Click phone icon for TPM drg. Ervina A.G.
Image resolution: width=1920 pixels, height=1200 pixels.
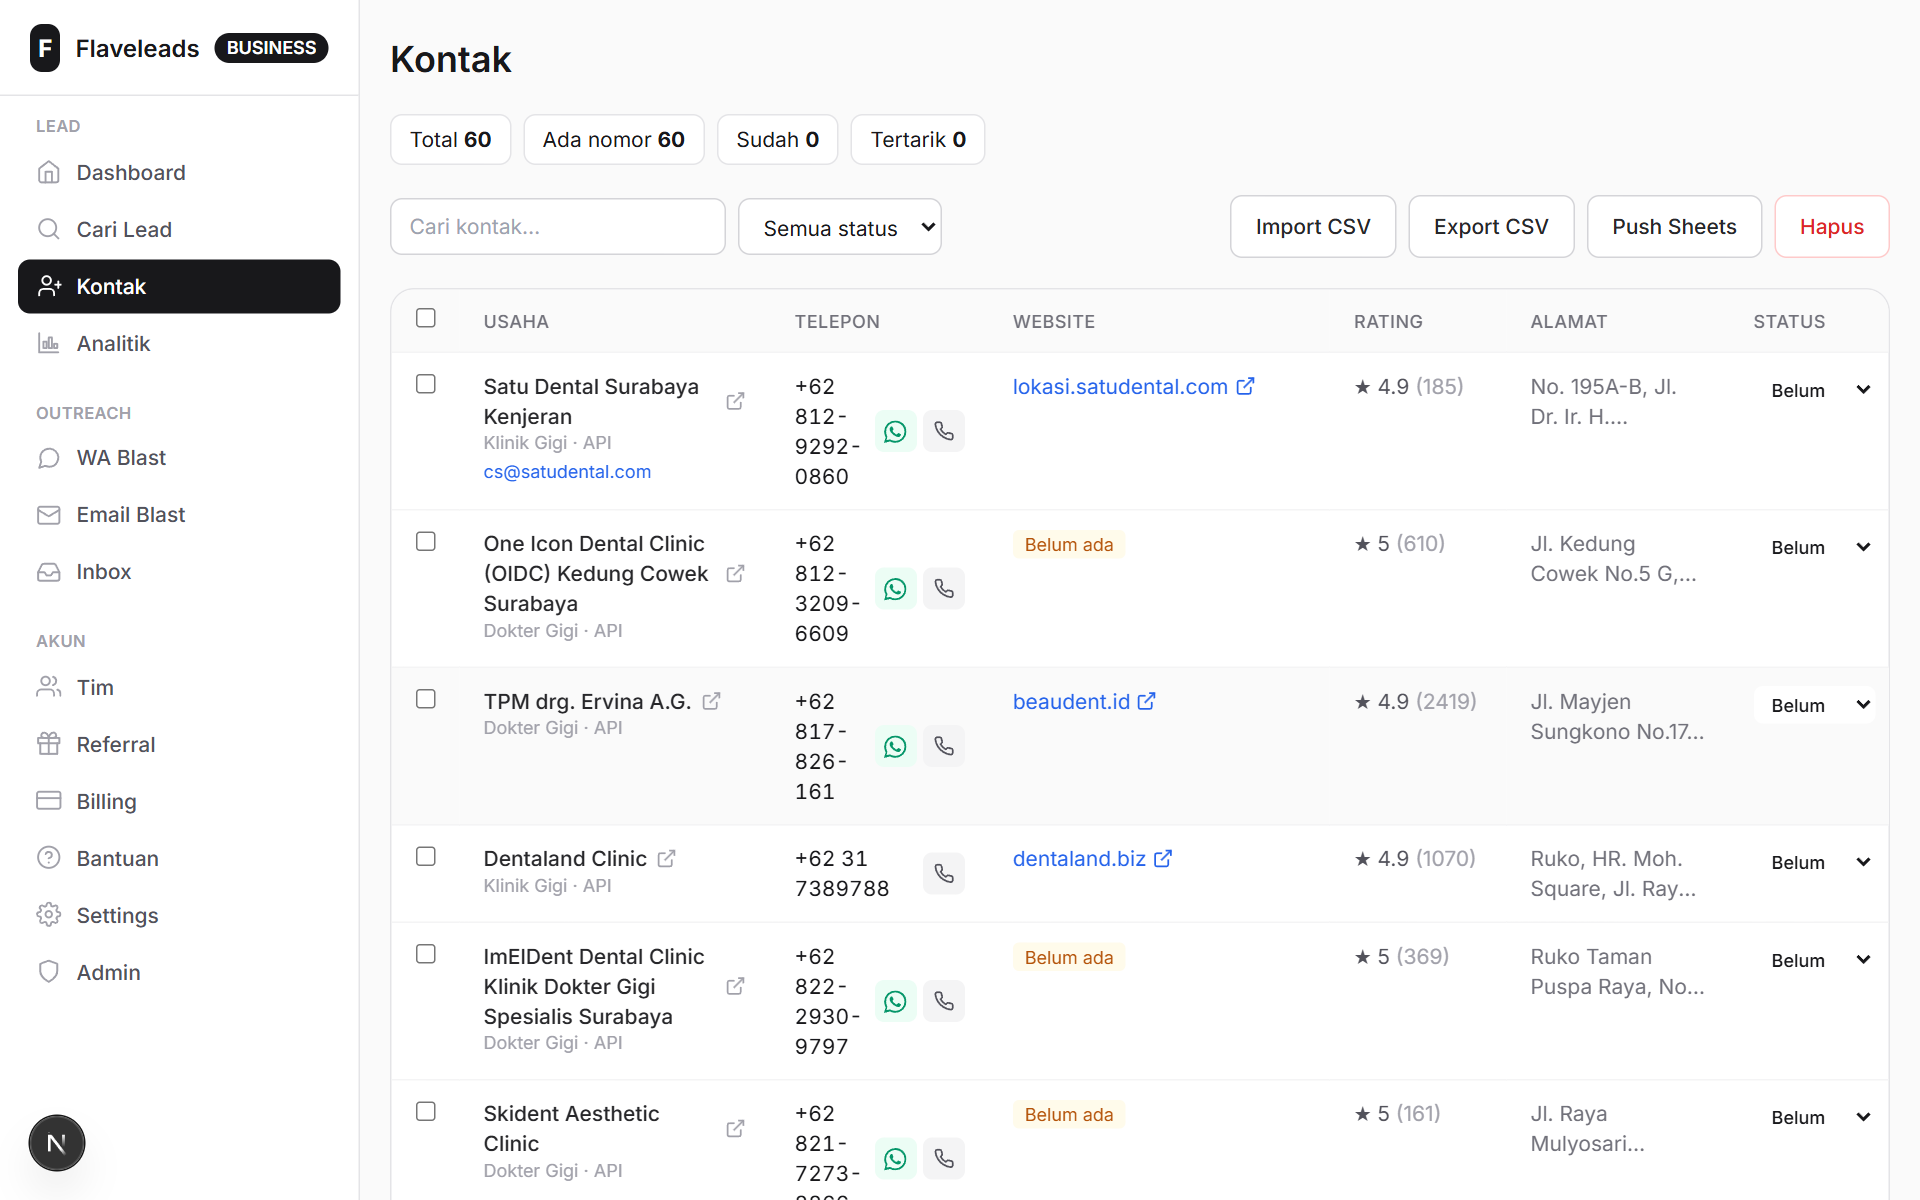pyautogui.click(x=944, y=746)
